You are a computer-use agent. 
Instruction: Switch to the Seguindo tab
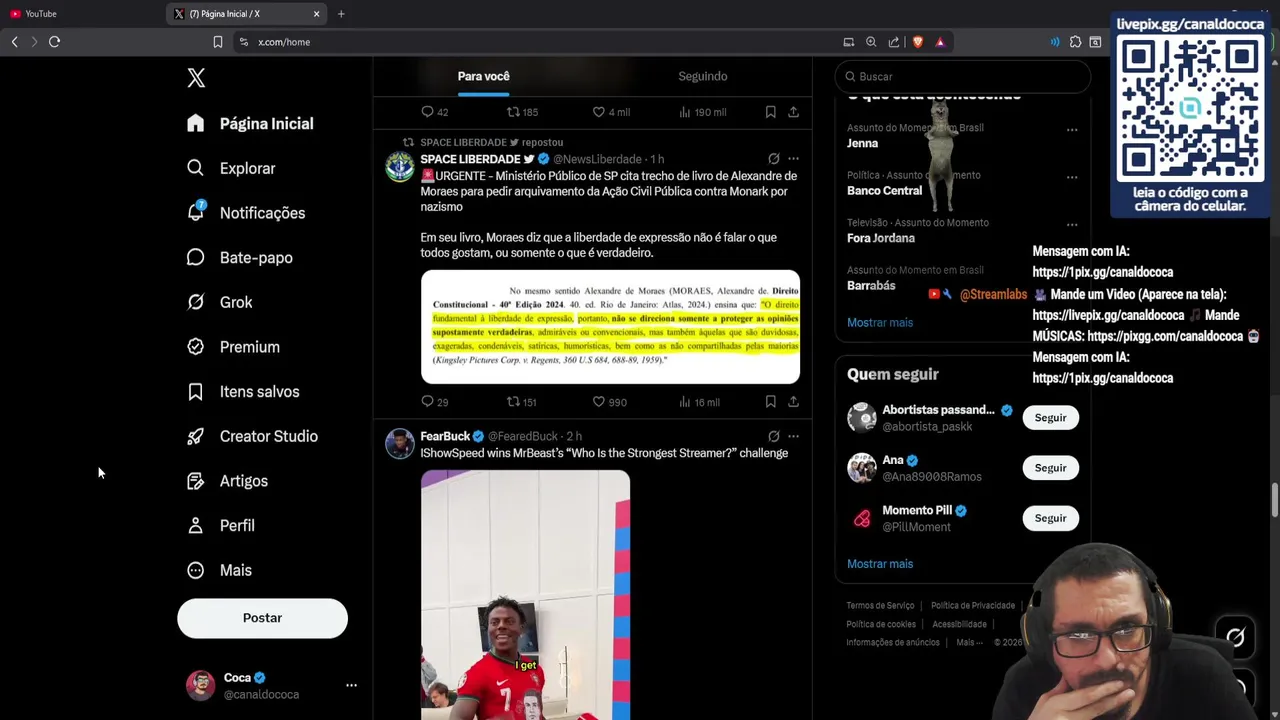pyautogui.click(x=702, y=76)
